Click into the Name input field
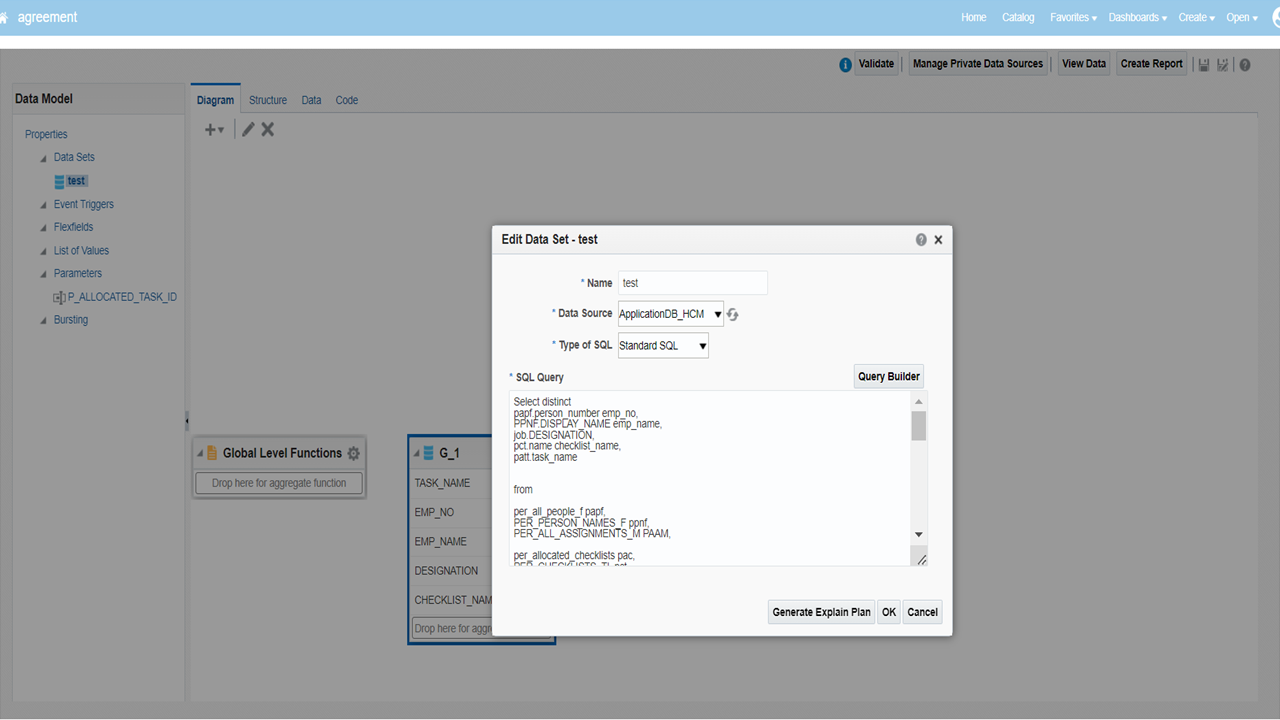Viewport: 1280px width, 720px height. click(x=692, y=283)
